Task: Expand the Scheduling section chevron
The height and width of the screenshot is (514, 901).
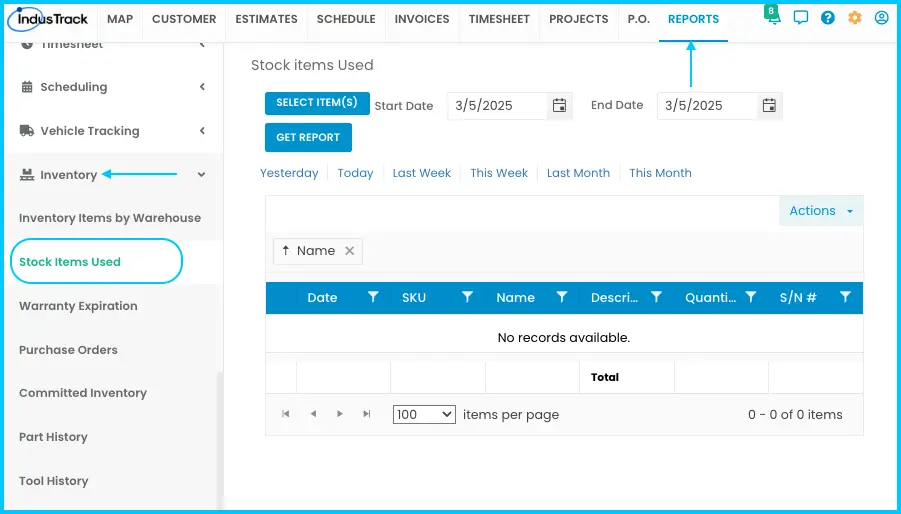Action: [x=202, y=87]
